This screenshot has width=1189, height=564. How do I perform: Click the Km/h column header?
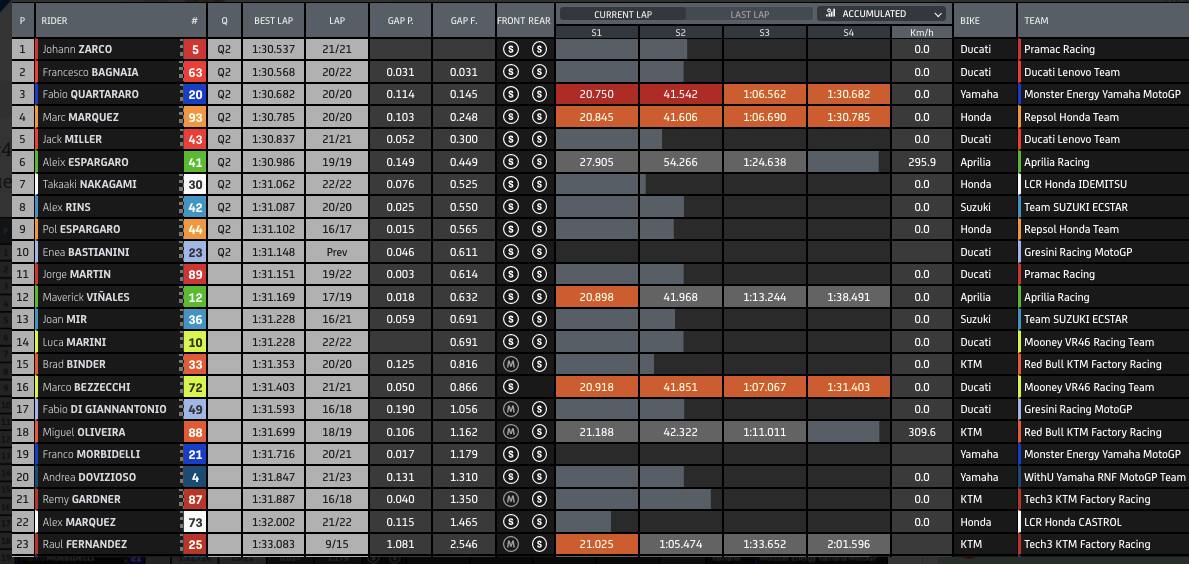[921, 32]
